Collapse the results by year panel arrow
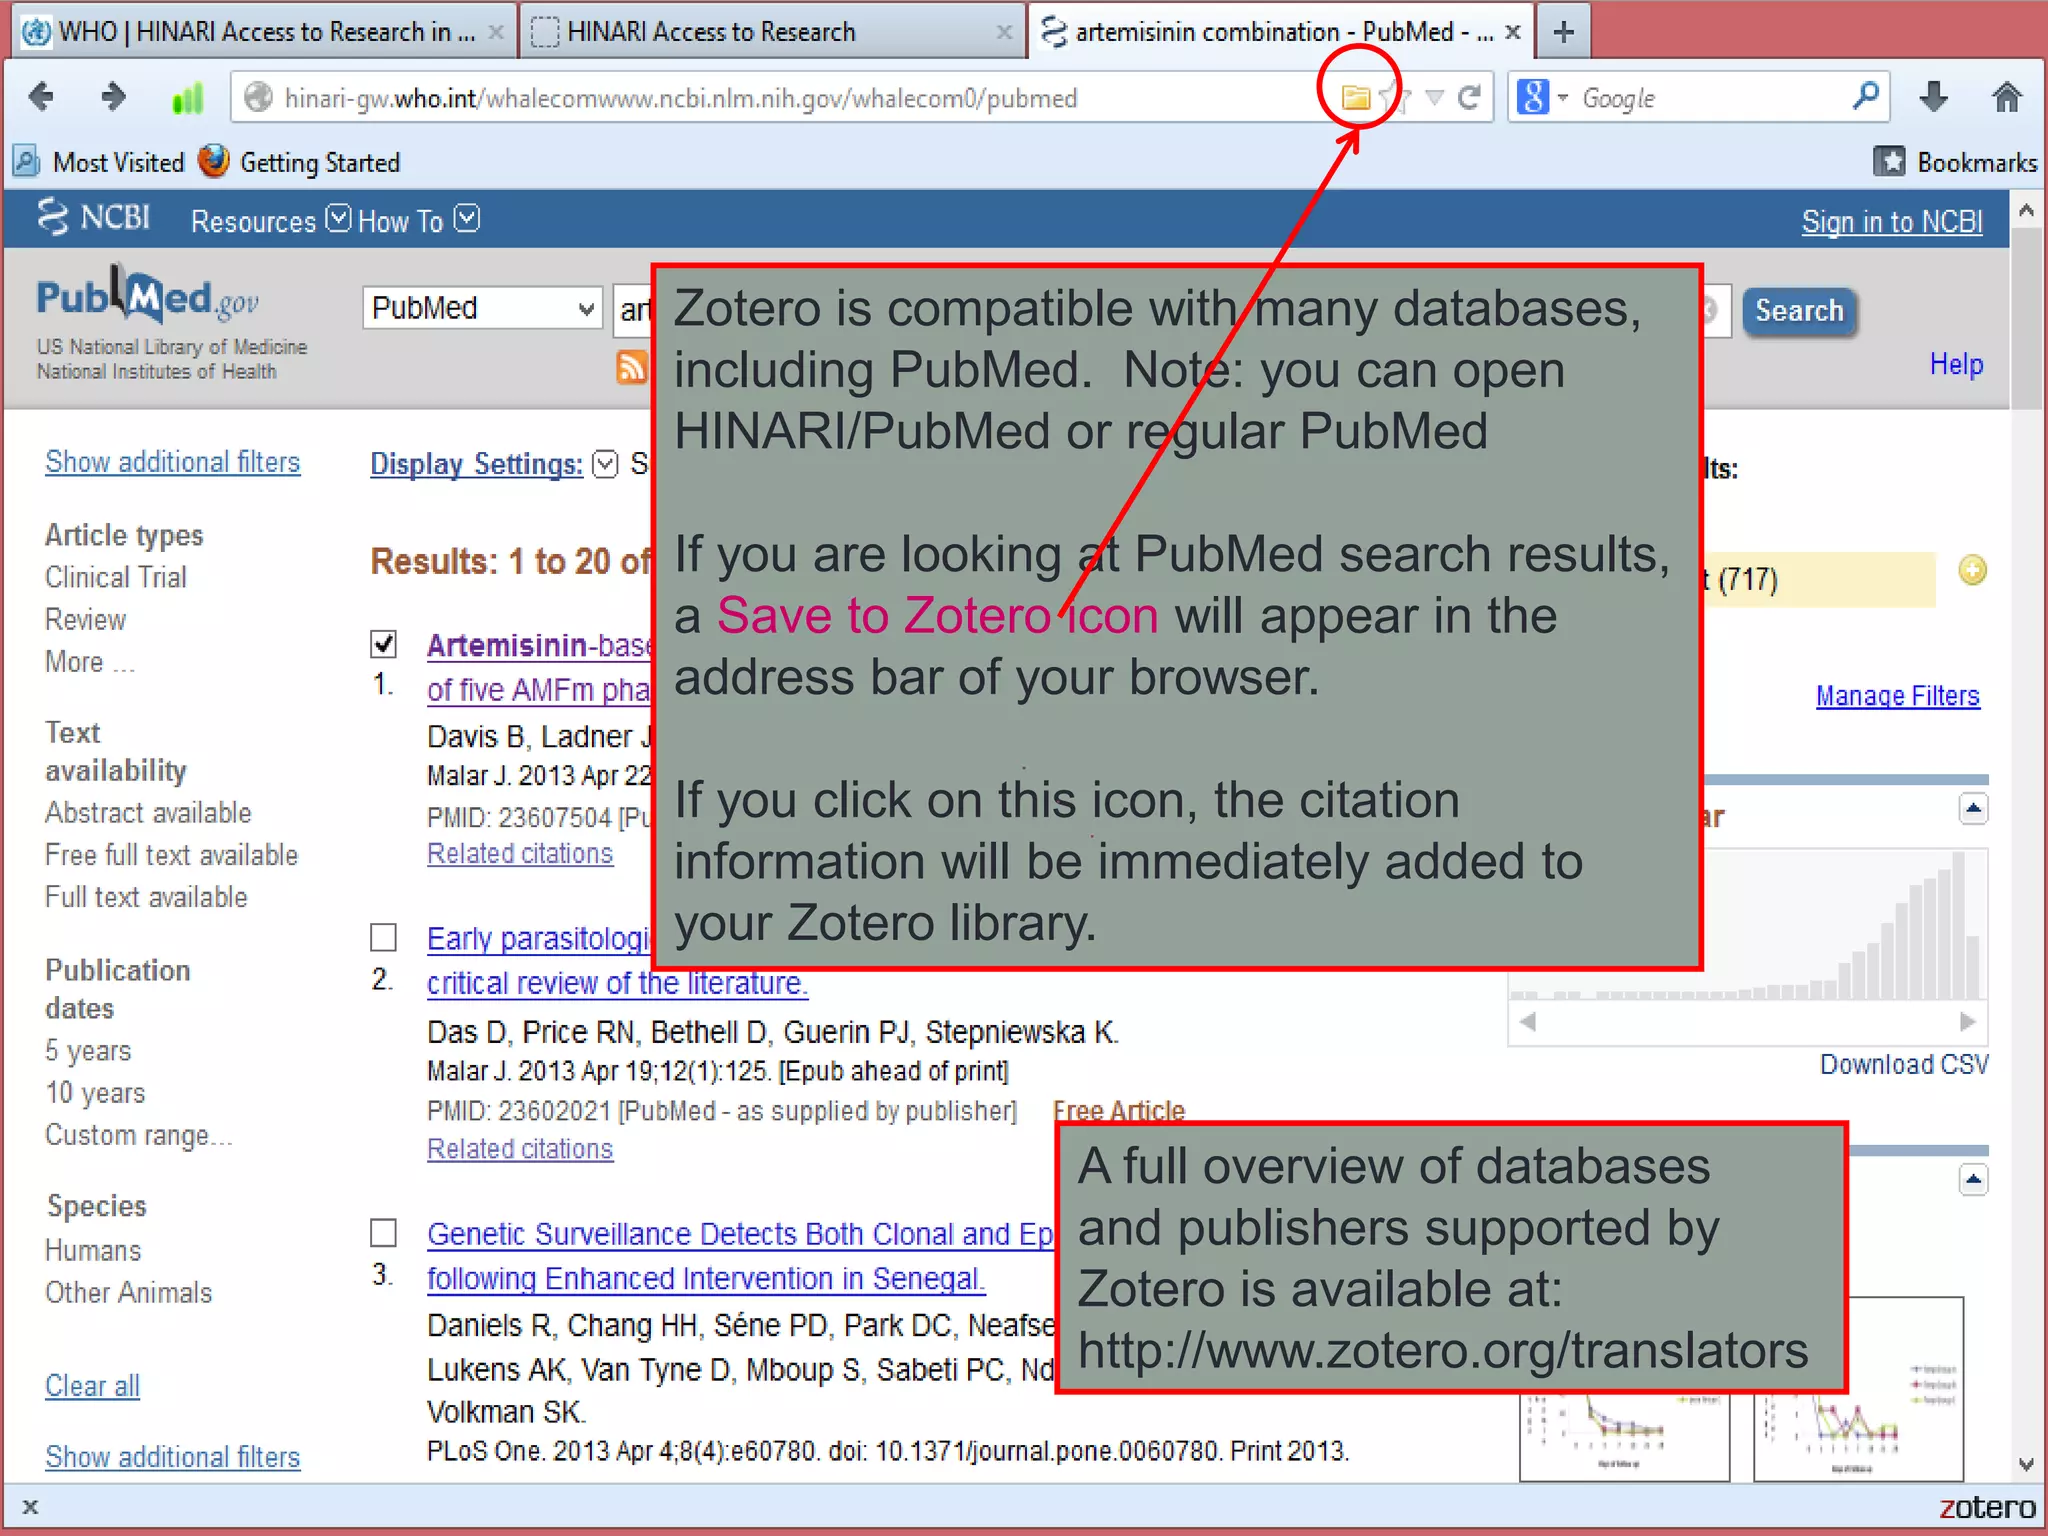 [x=1973, y=809]
